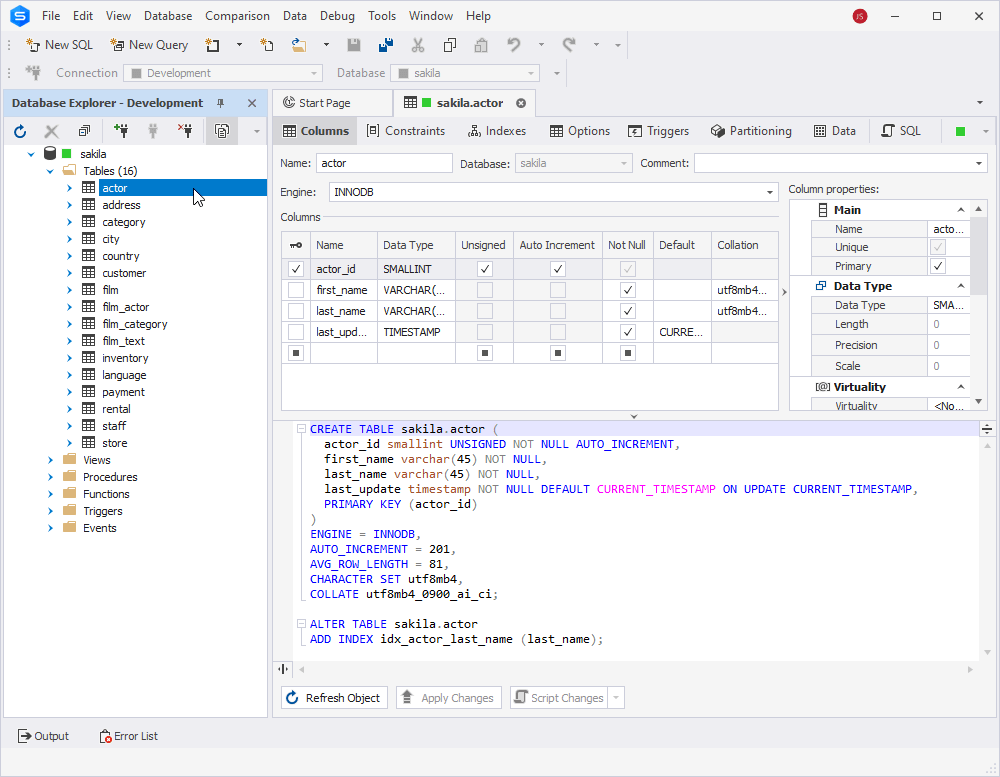Disconnect the connection using the red plug icon

(x=186, y=131)
